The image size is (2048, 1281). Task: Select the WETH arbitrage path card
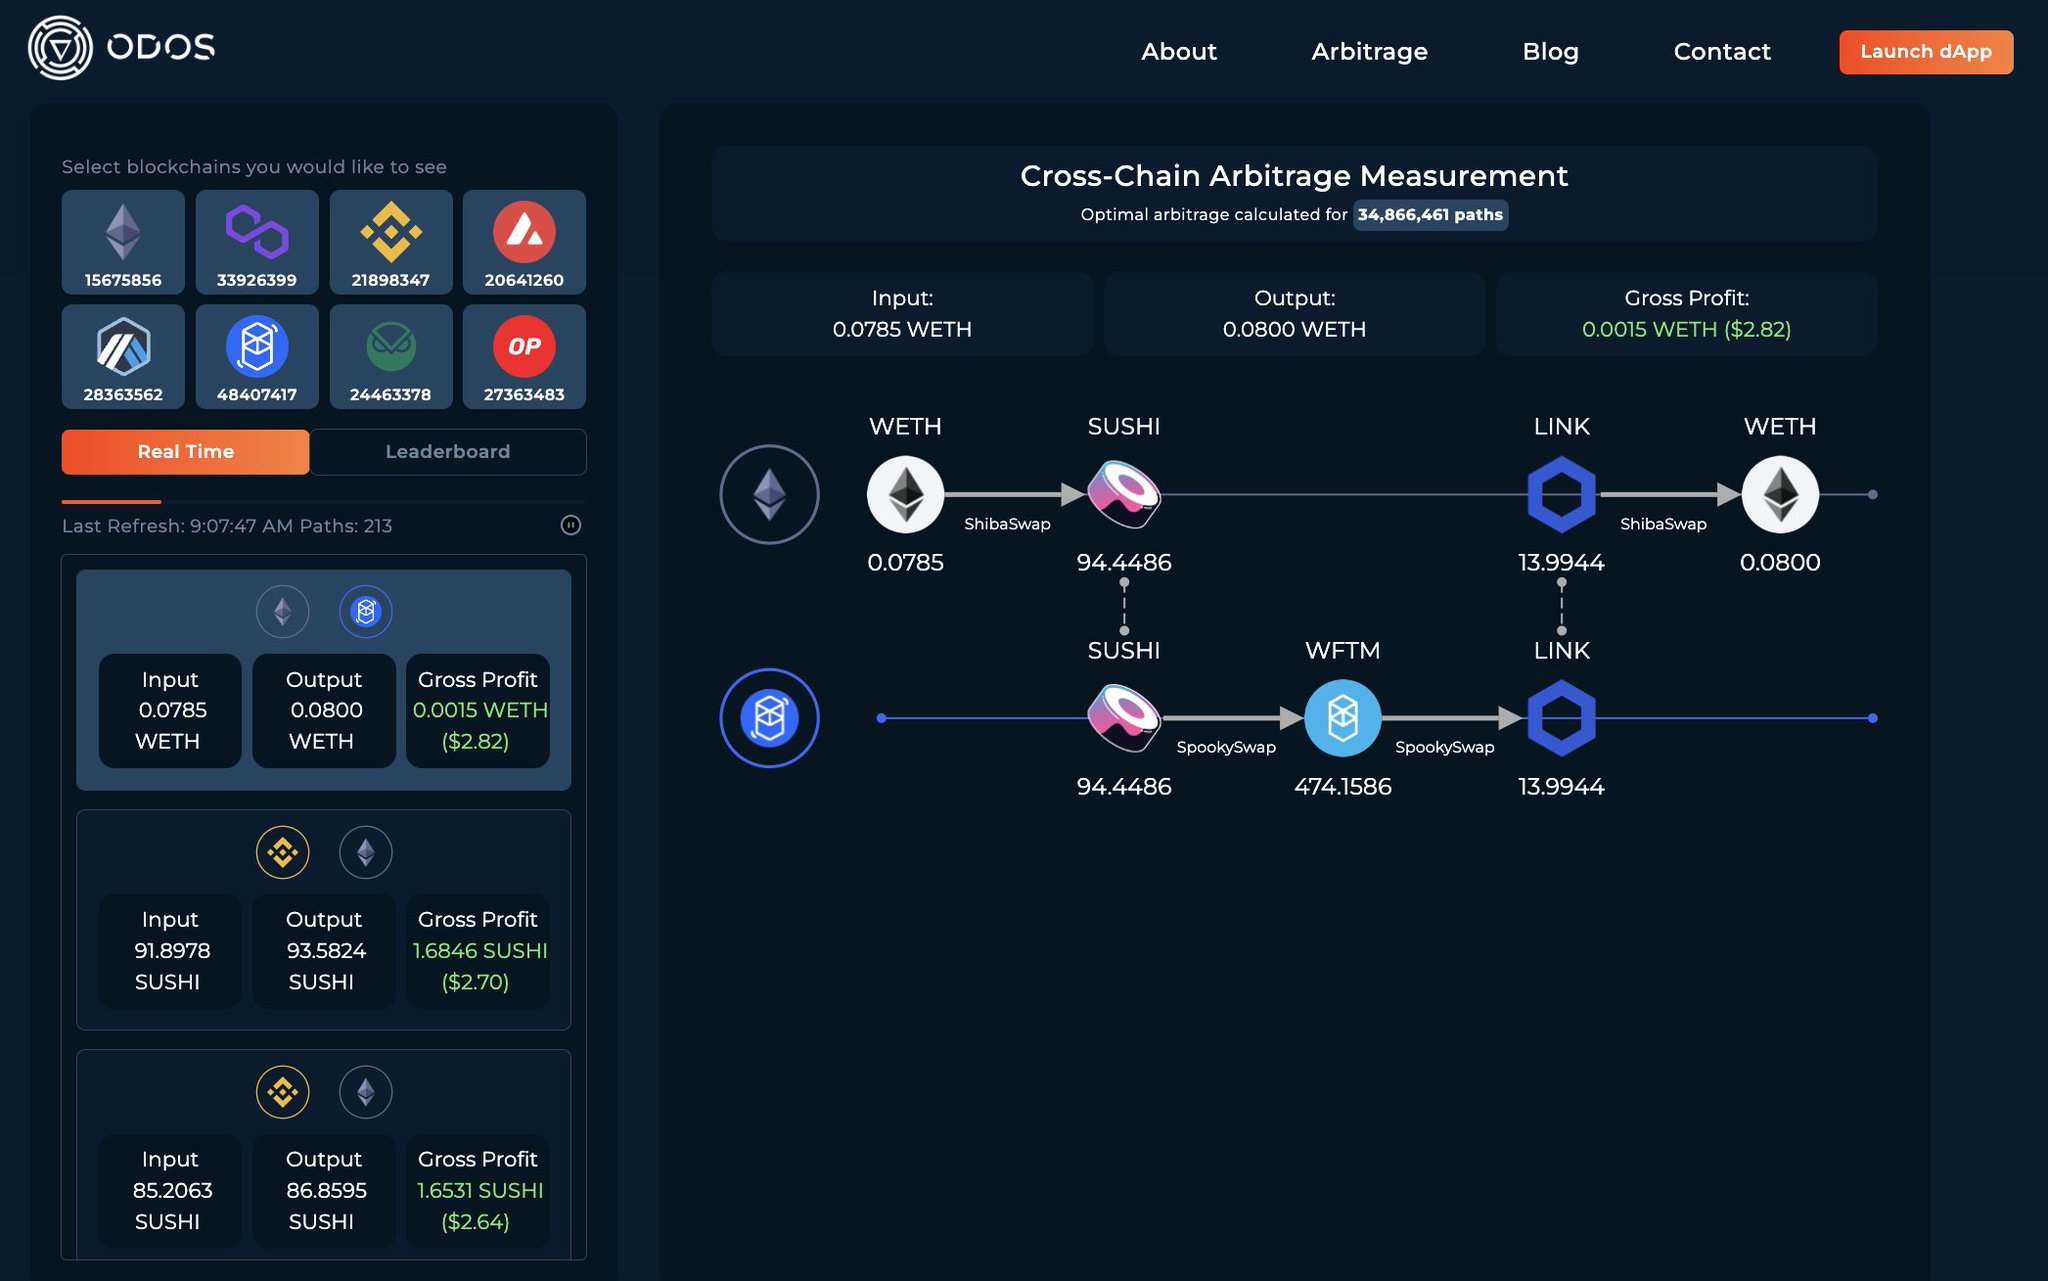322,678
